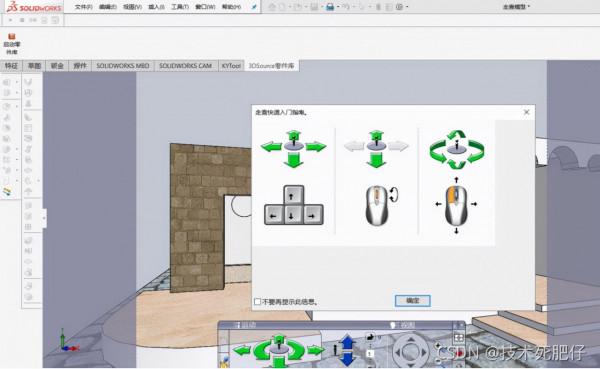Launch the parts library icon under the menu bar
Viewport: 600px width, 369px height.
[x=12, y=44]
